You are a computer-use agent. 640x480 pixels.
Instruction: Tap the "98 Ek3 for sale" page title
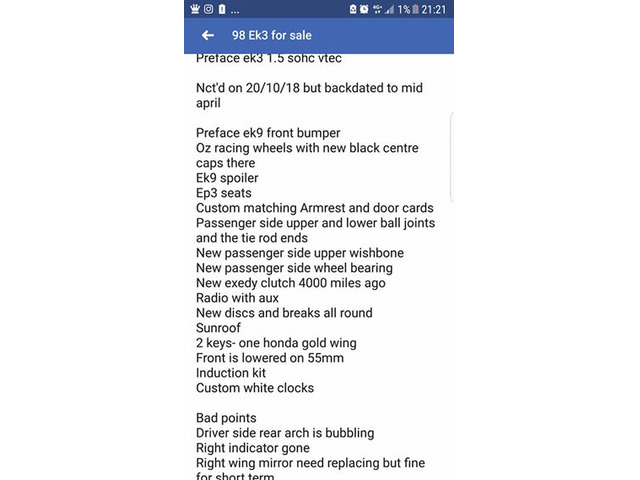click(x=272, y=36)
